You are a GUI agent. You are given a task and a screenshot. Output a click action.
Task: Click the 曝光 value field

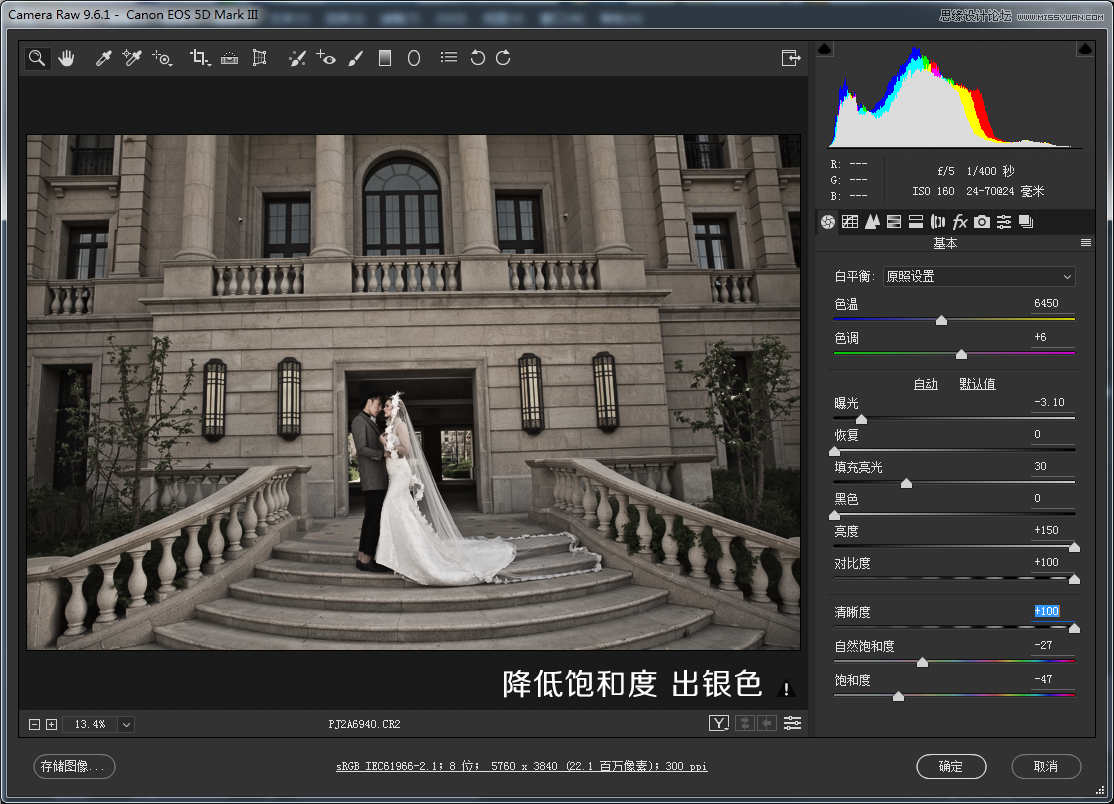pyautogui.click(x=1051, y=403)
